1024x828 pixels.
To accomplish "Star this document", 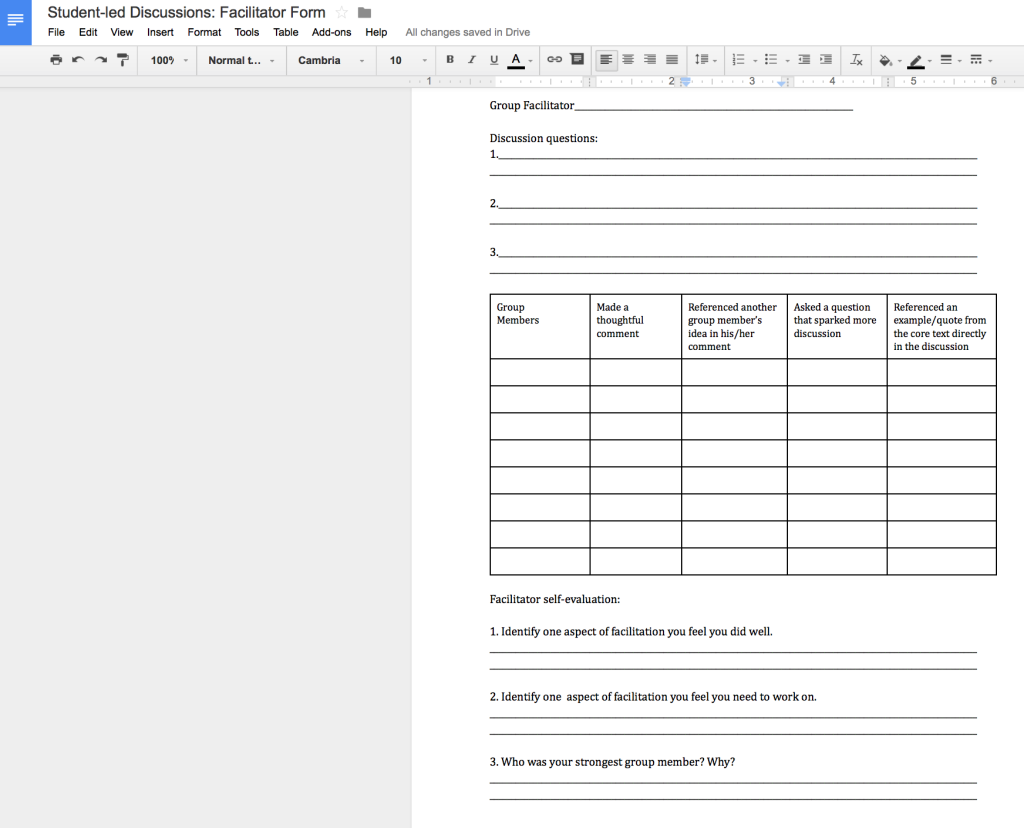I will coord(341,13).
